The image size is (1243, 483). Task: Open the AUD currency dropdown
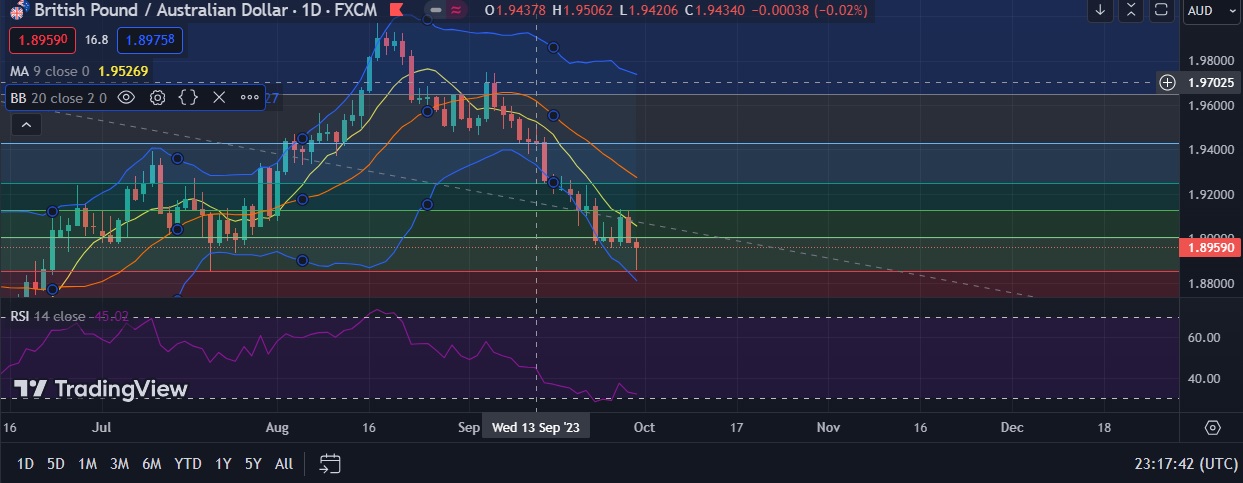pyautogui.click(x=1212, y=10)
